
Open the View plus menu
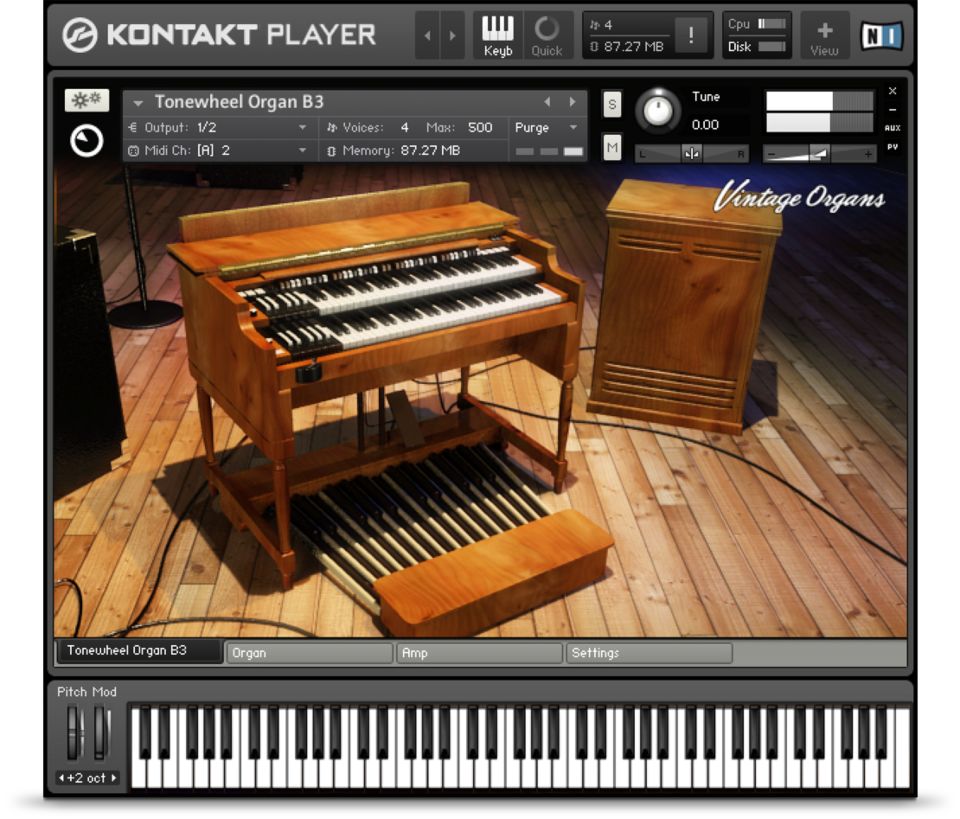click(x=824, y=35)
